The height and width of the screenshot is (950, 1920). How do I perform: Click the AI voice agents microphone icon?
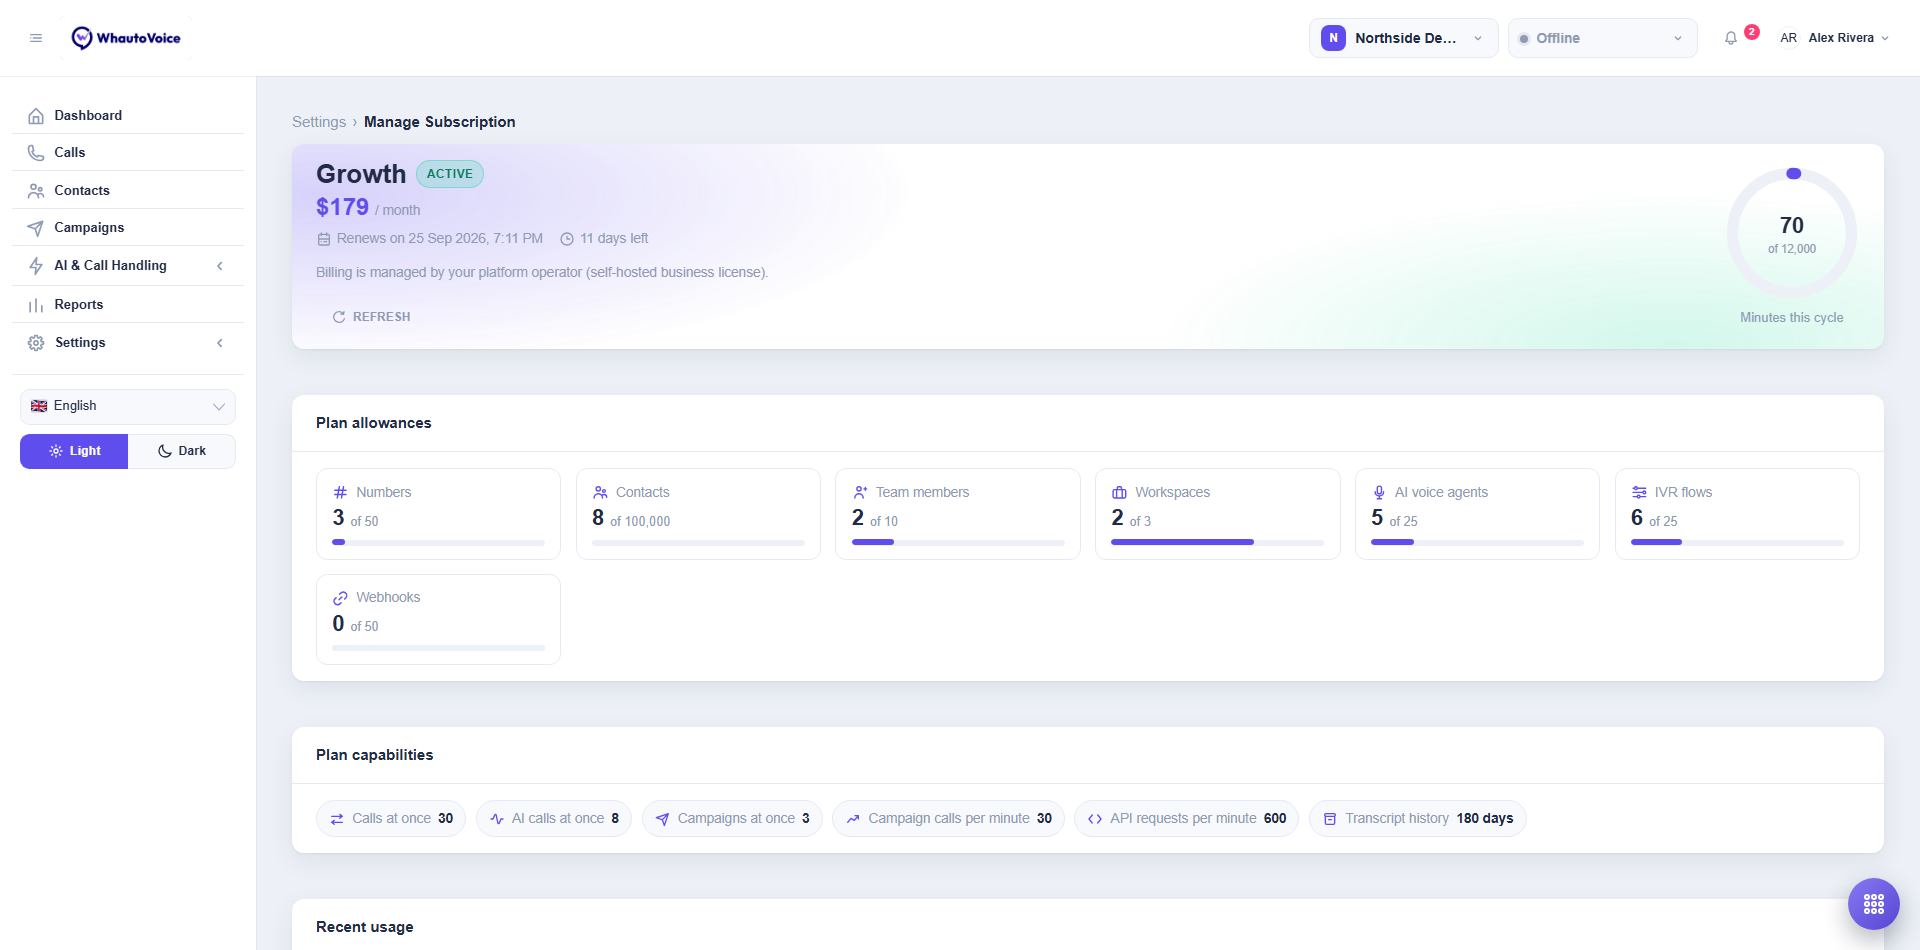tap(1379, 492)
